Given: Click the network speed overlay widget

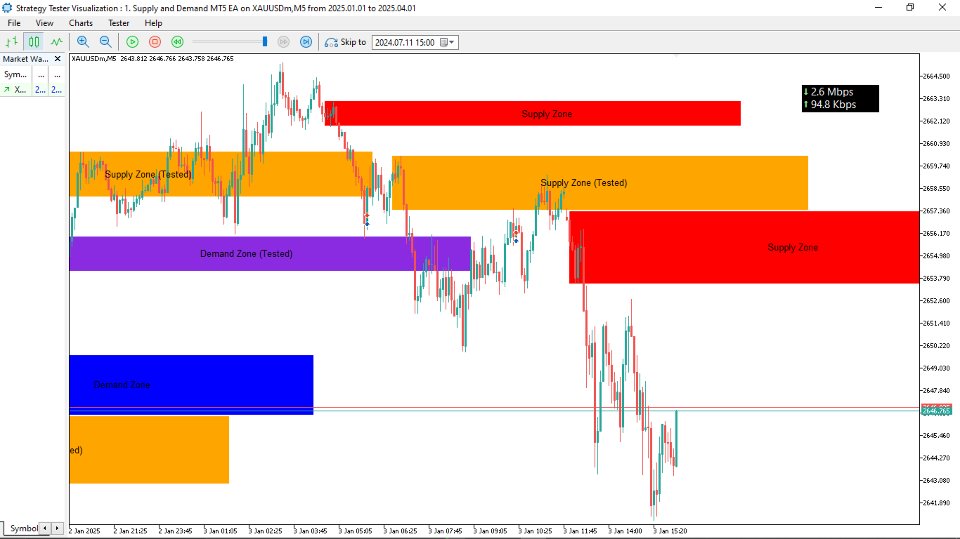Looking at the screenshot, I should 840,99.
